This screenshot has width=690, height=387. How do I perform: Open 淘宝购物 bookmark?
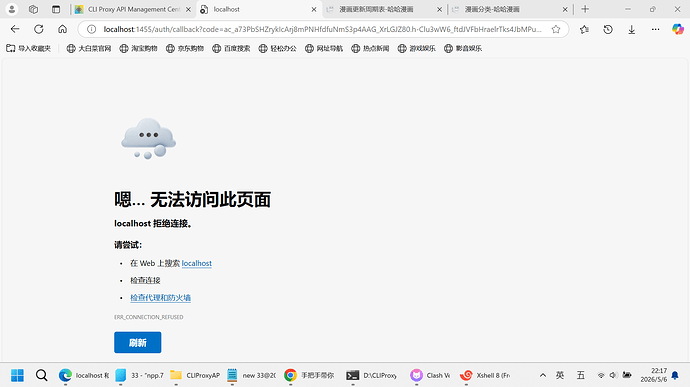(x=138, y=48)
